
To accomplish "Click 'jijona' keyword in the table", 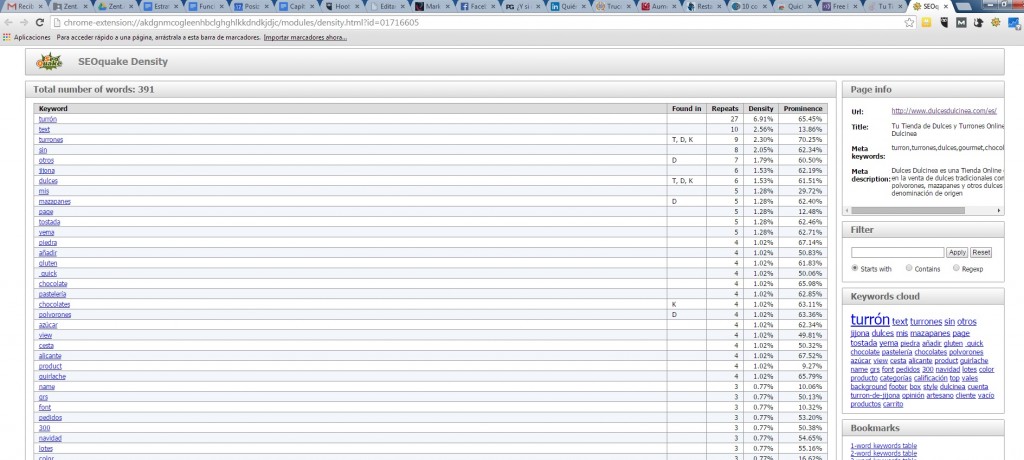I will (x=46, y=171).
